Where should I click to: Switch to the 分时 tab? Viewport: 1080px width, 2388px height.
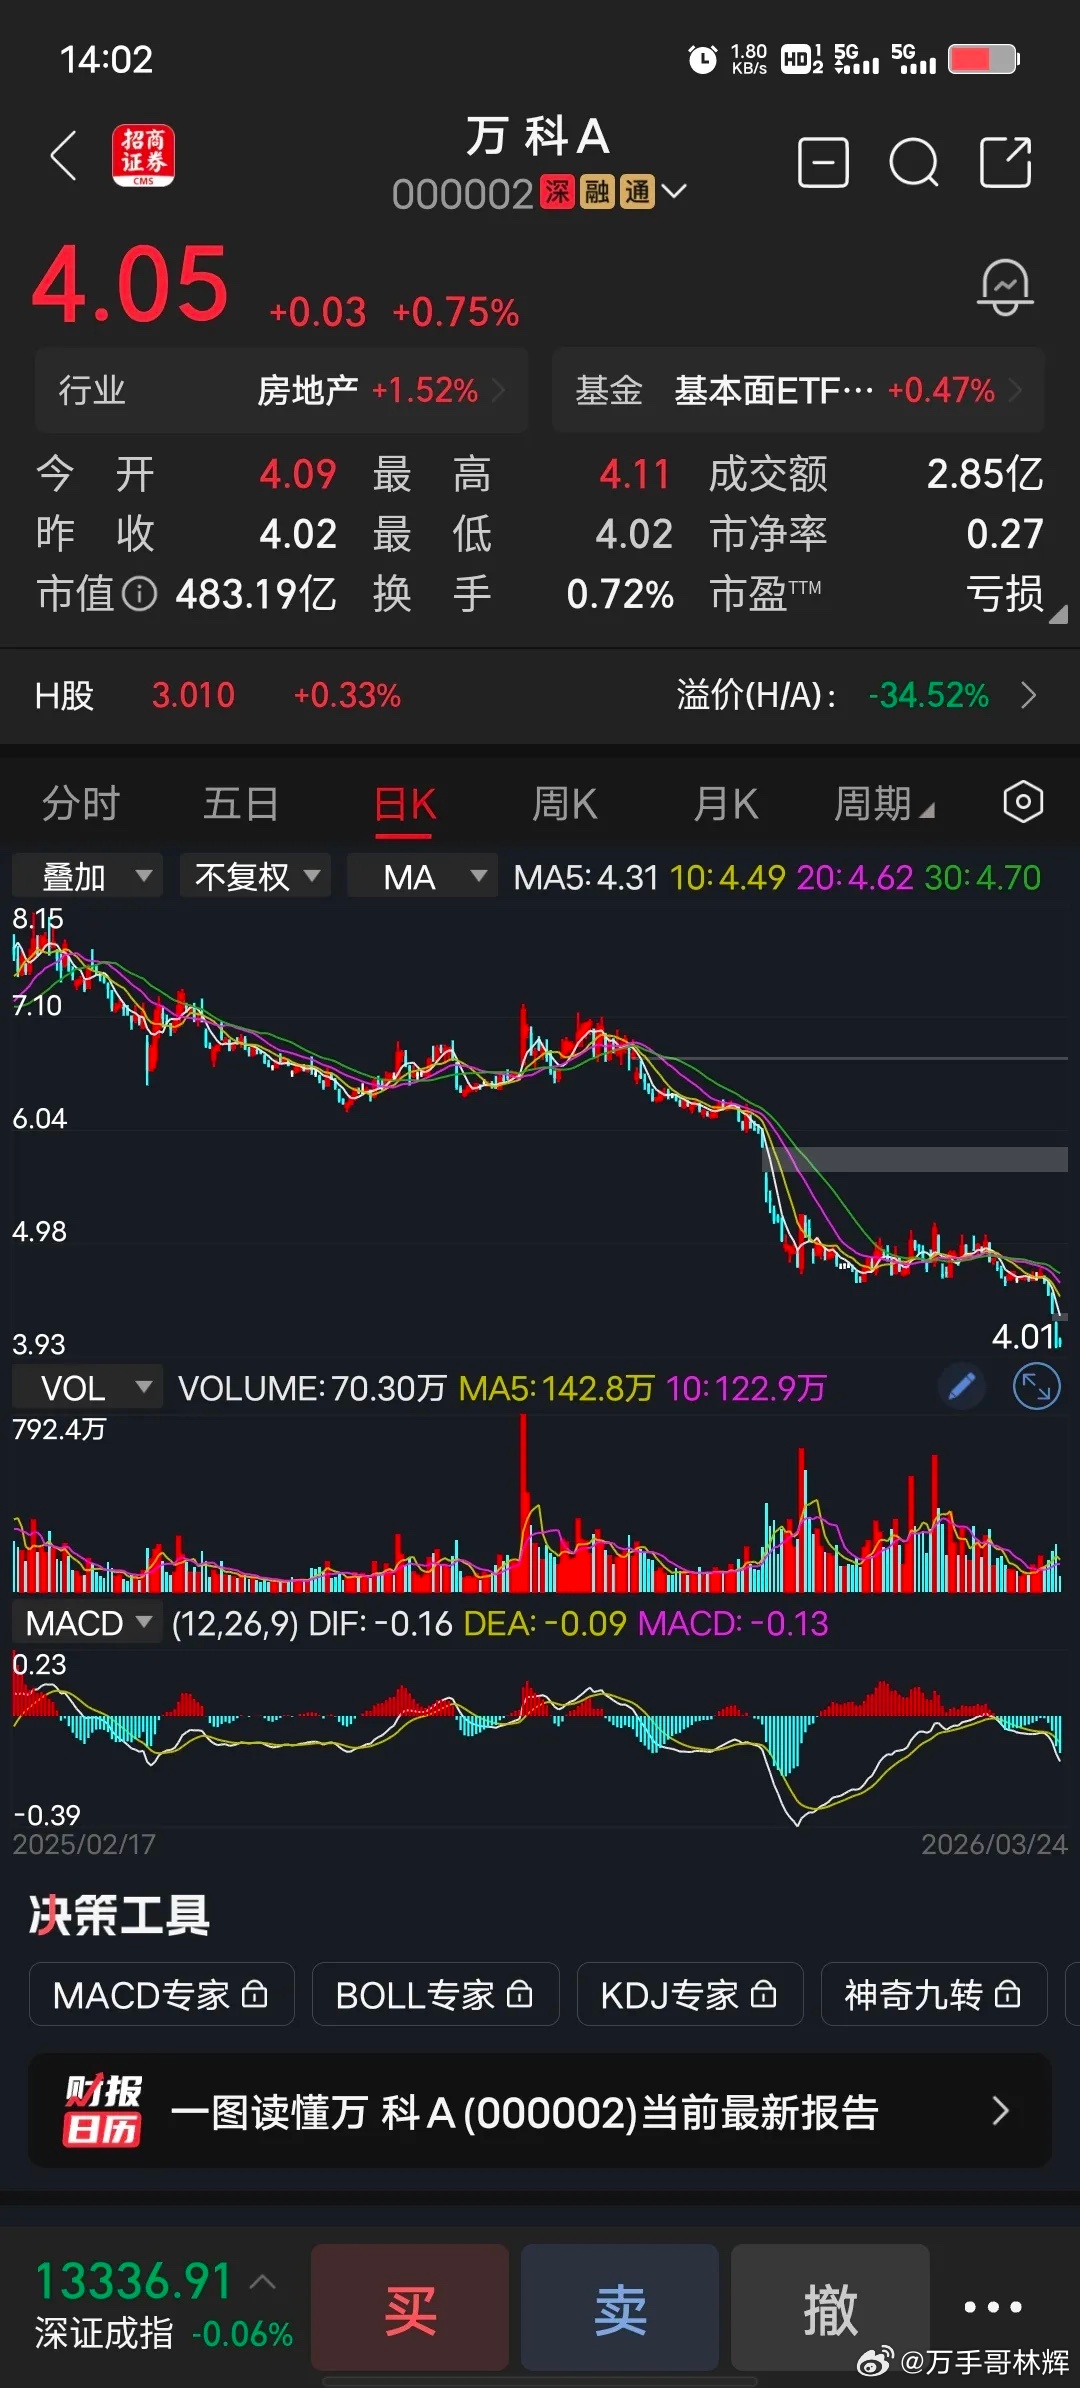[81, 803]
